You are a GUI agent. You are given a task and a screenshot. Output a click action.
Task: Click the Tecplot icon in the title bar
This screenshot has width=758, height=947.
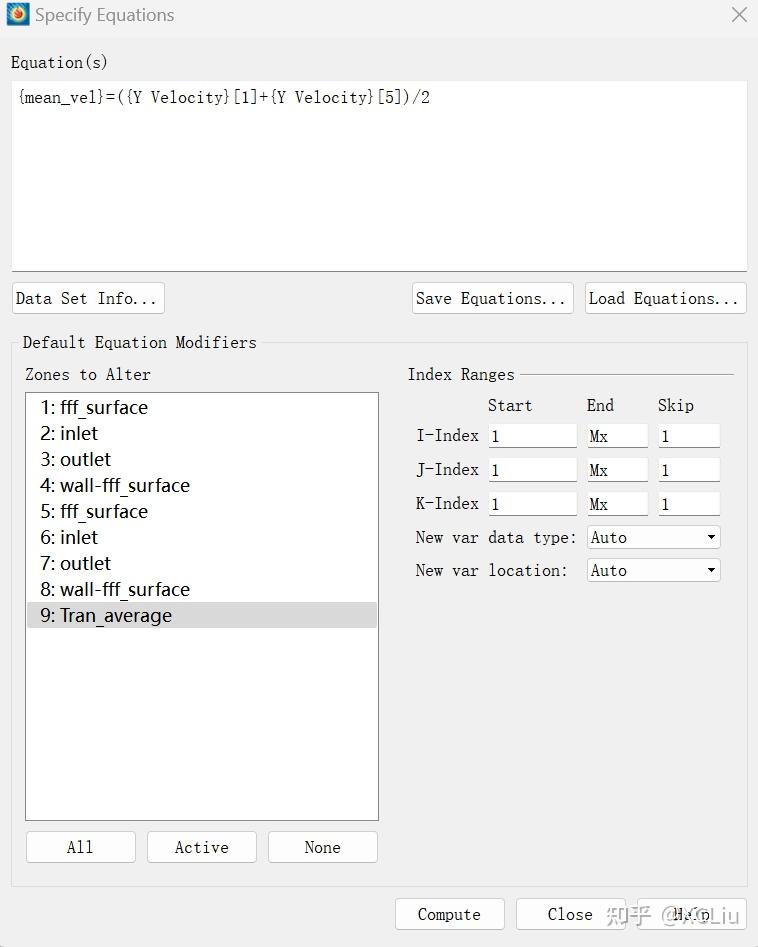click(x=18, y=15)
